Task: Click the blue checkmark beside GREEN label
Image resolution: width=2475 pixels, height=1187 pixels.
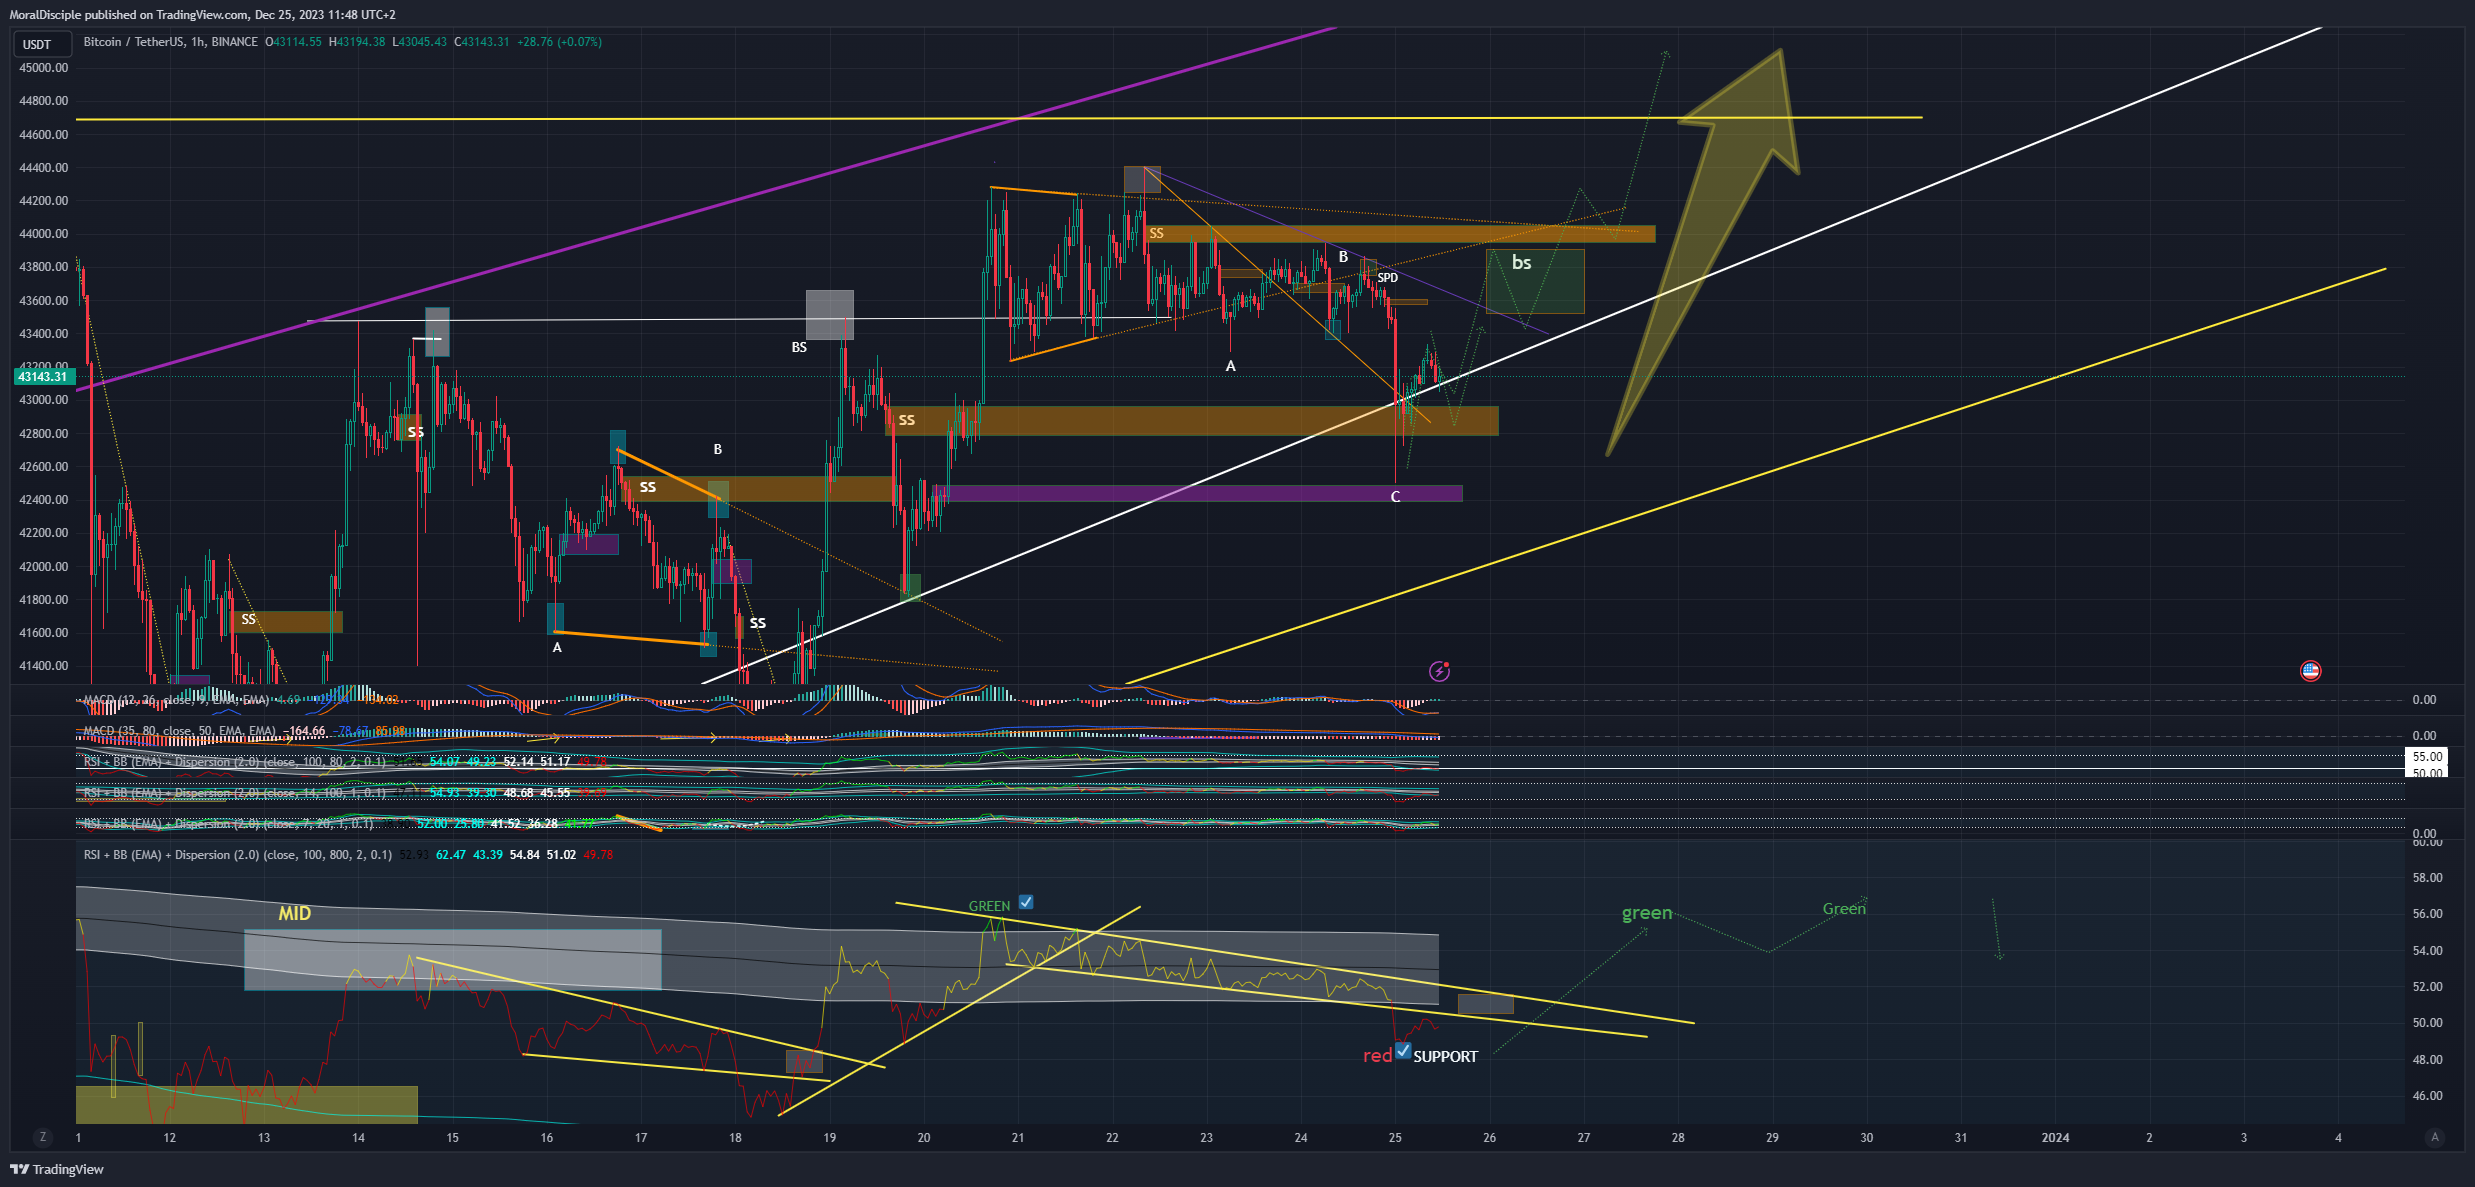Action: click(1026, 902)
